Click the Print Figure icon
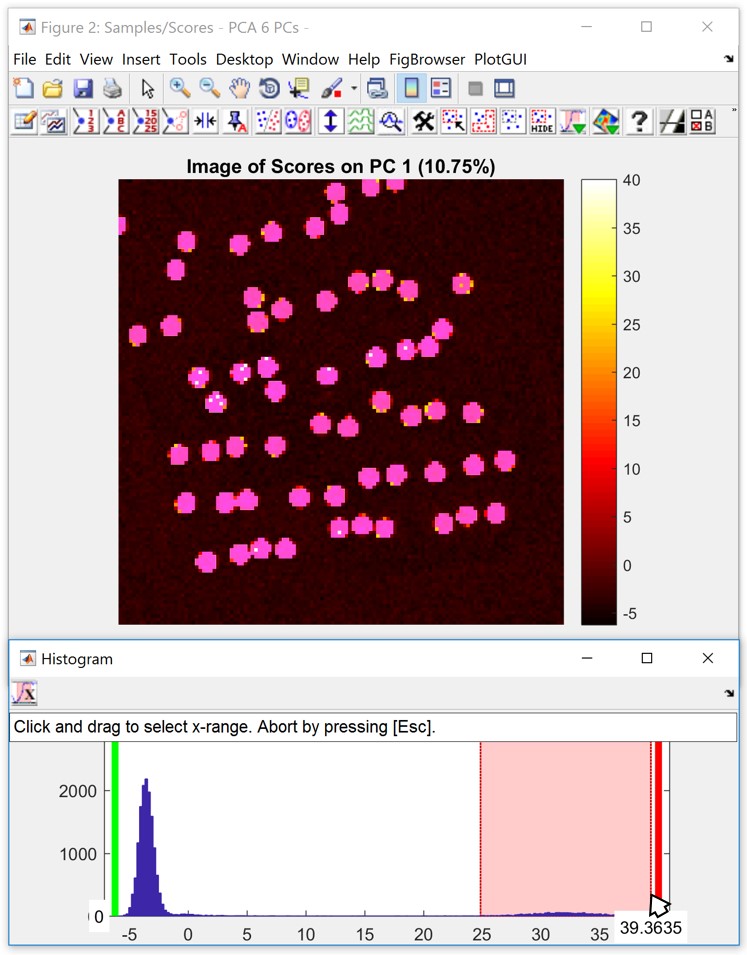The width and height of the screenshot is (747, 955). click(112, 89)
